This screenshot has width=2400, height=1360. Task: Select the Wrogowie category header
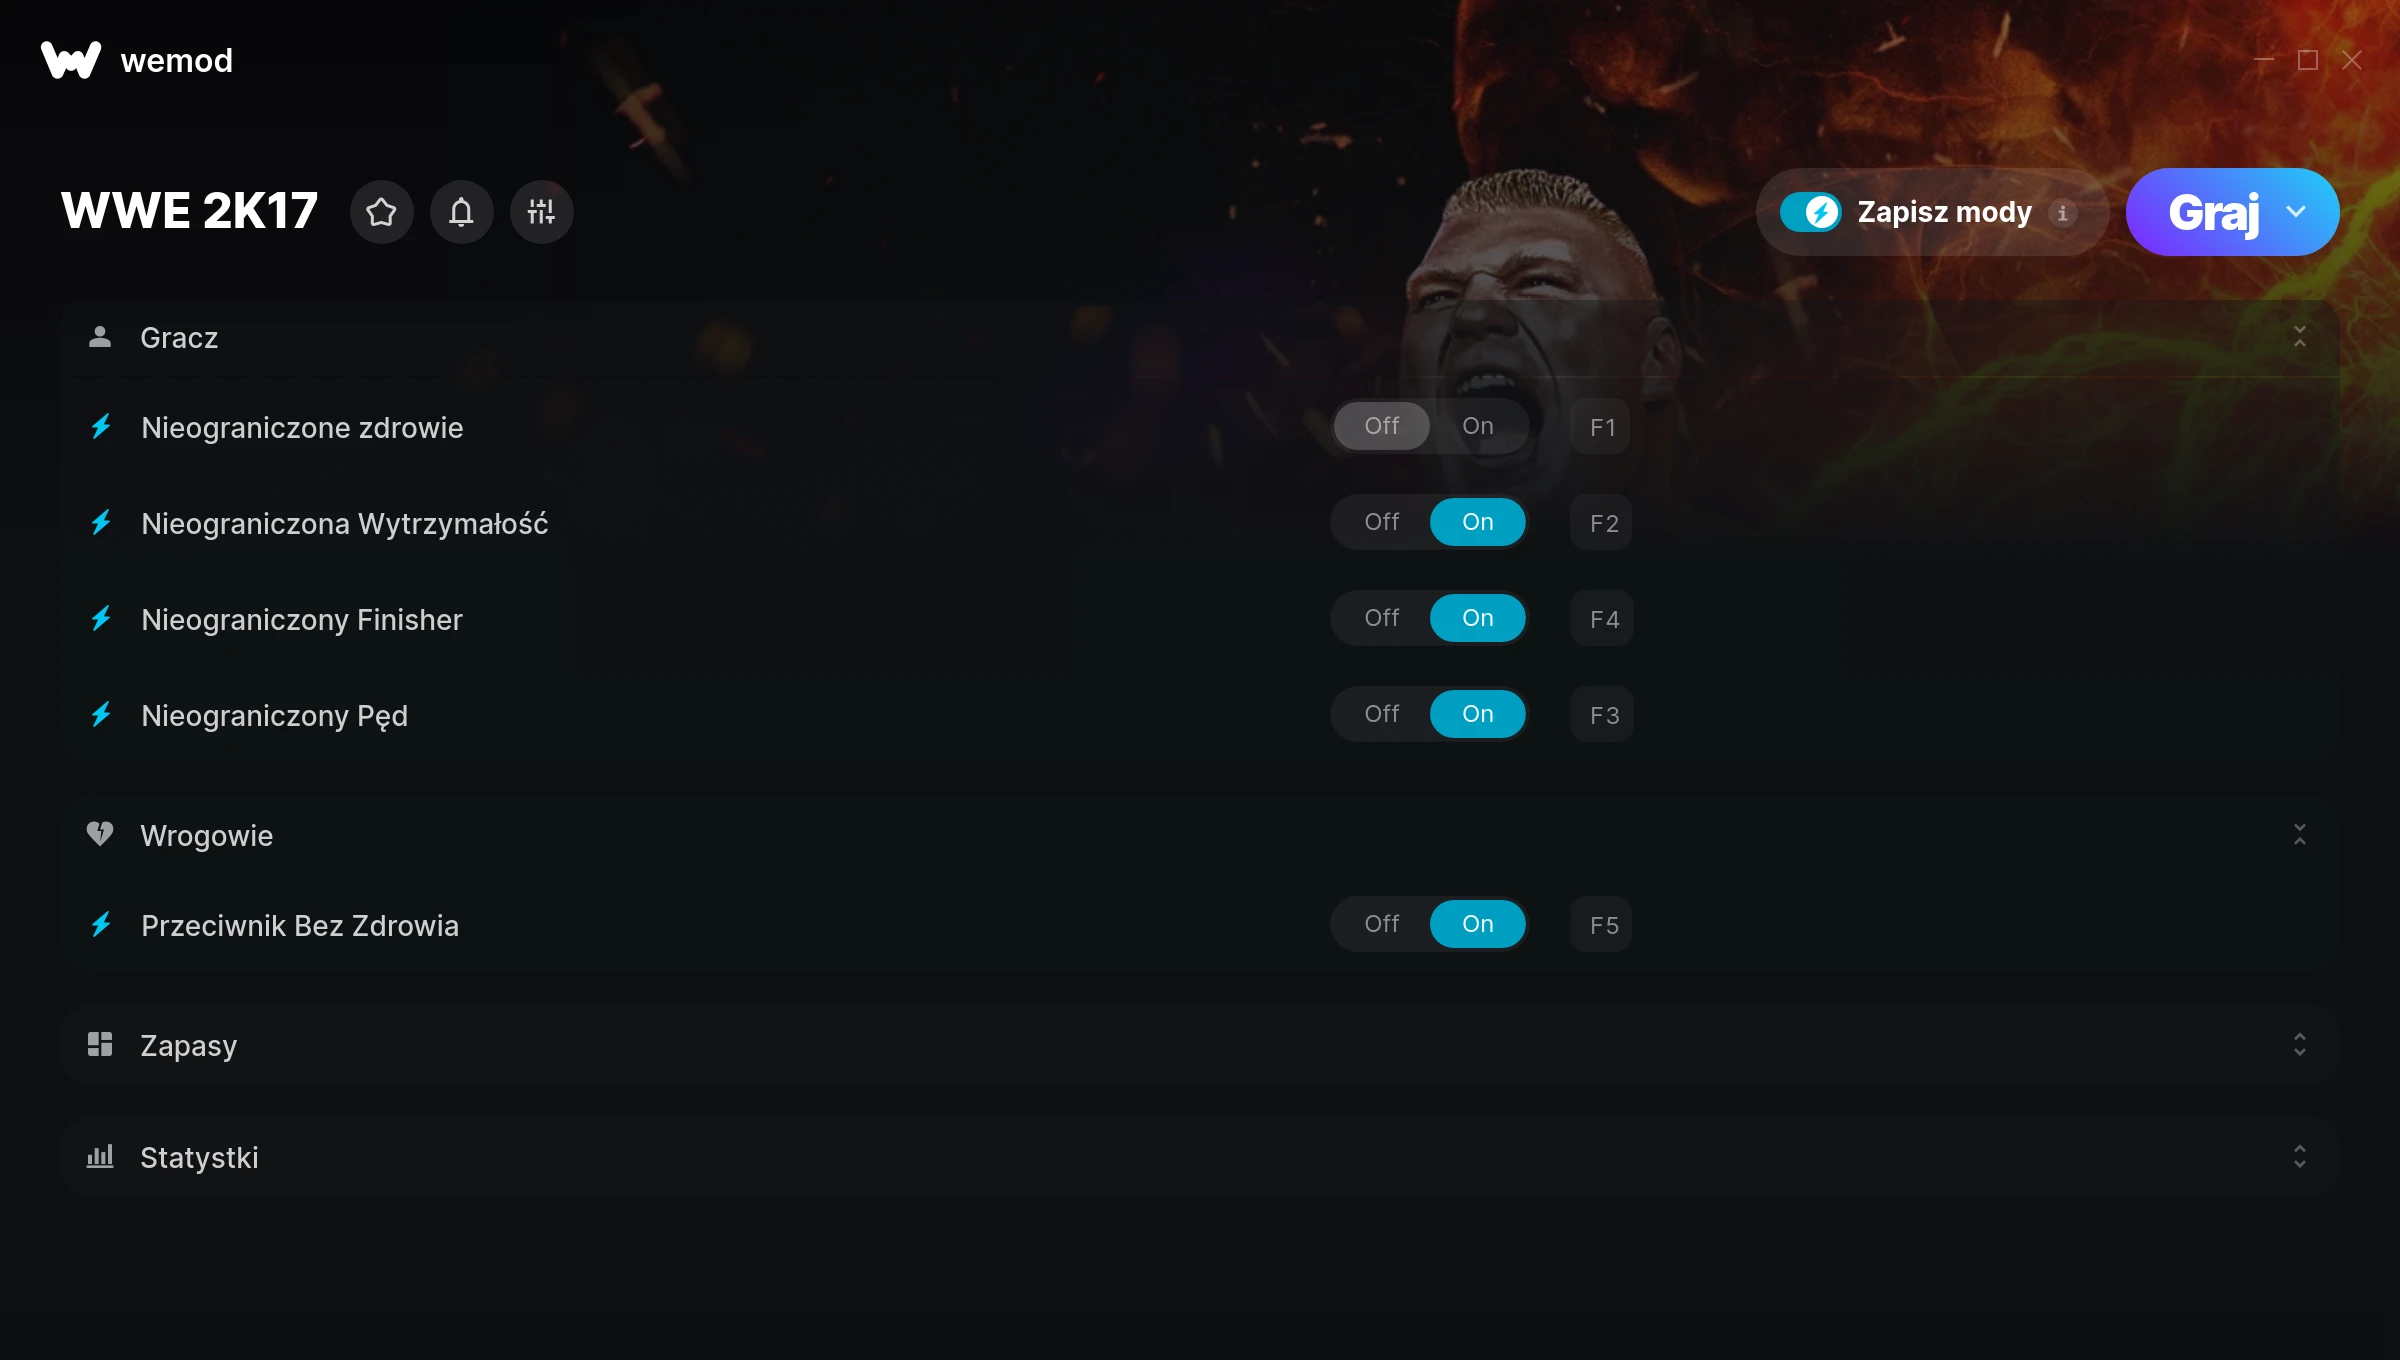pos(1200,835)
